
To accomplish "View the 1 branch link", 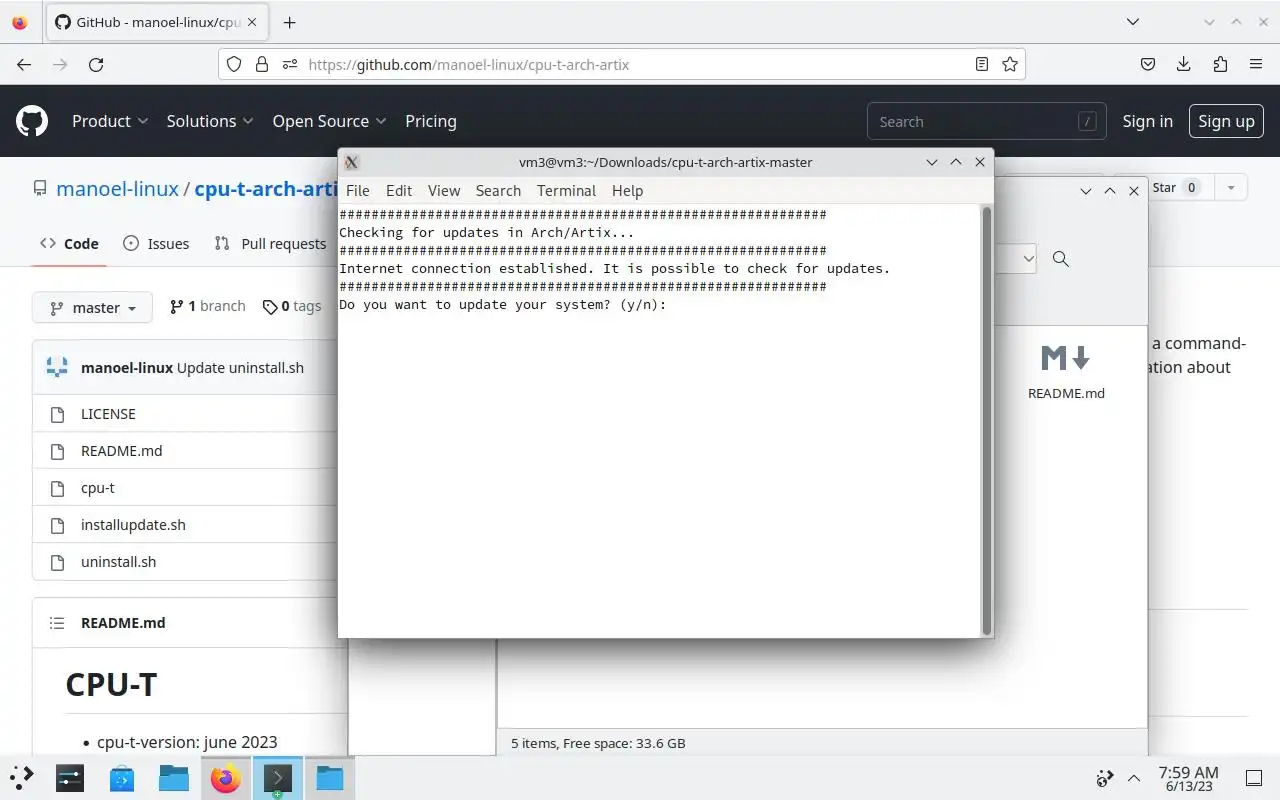I will tap(208, 306).
